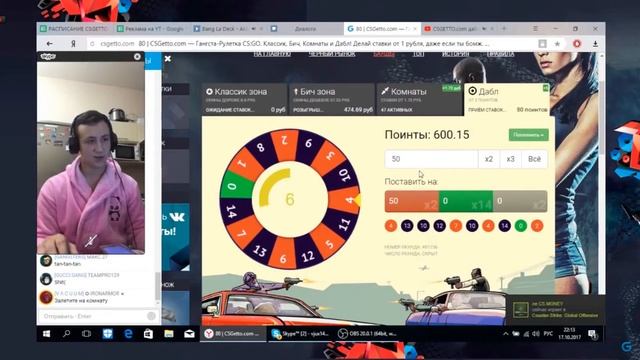Close the Skype video overlay with round X
The height and width of the screenshot is (360, 640).
pyautogui.click(x=137, y=57)
